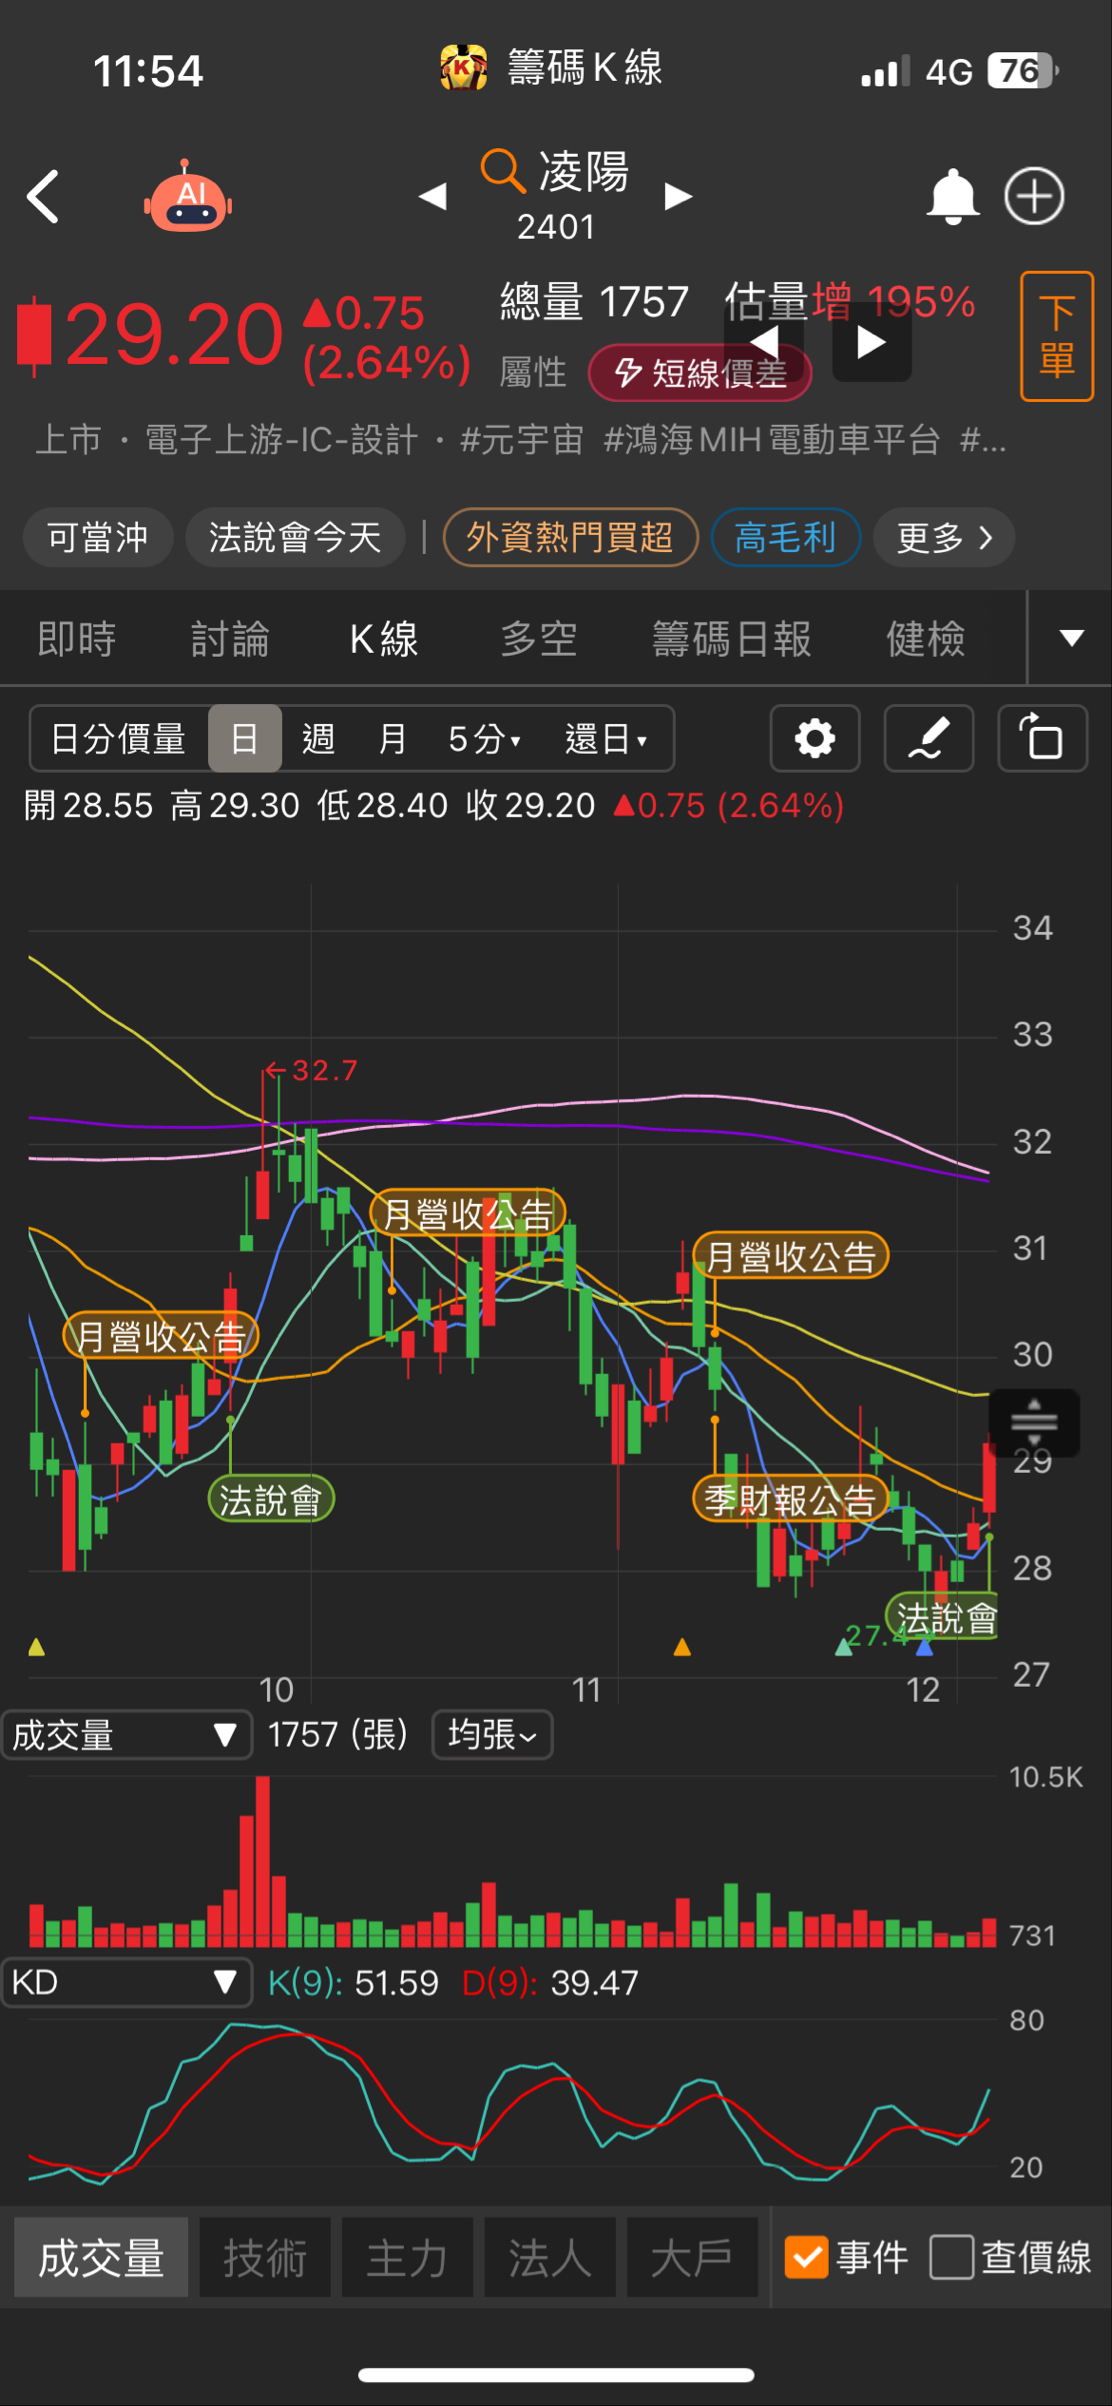Tap the 32.7 high price label
The image size is (1112, 2406).
point(312,1071)
